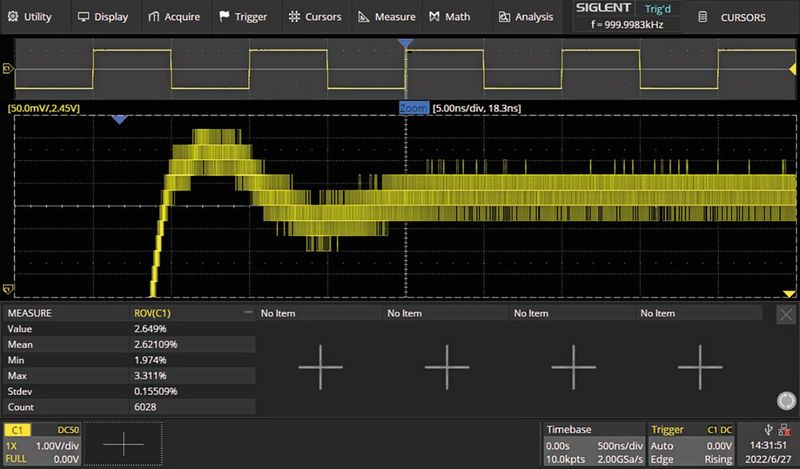Click the 2.00GSa/s sample rate
The width and height of the screenshot is (800, 469).
(x=619, y=459)
